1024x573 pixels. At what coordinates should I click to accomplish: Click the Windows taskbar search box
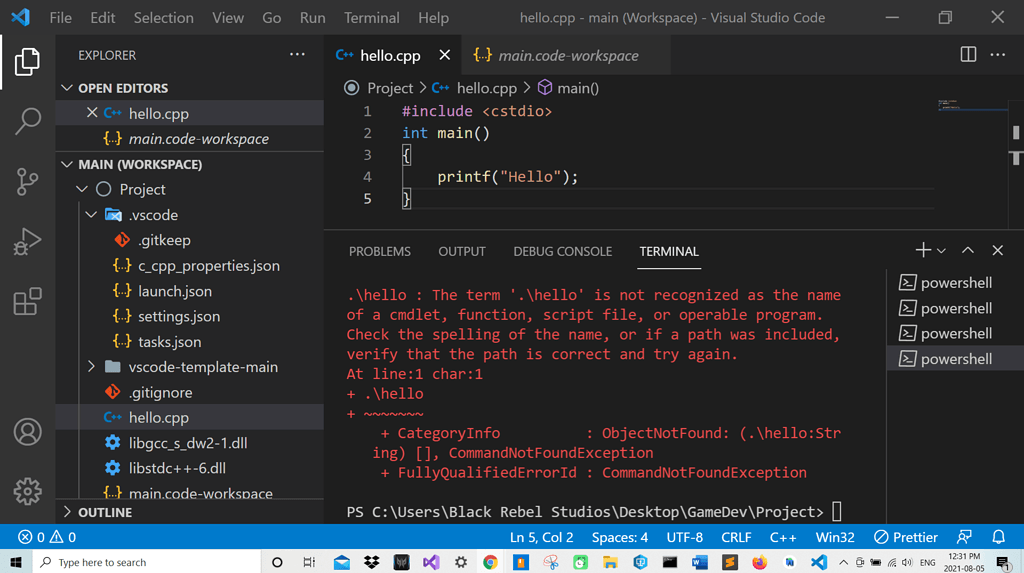coord(147,562)
